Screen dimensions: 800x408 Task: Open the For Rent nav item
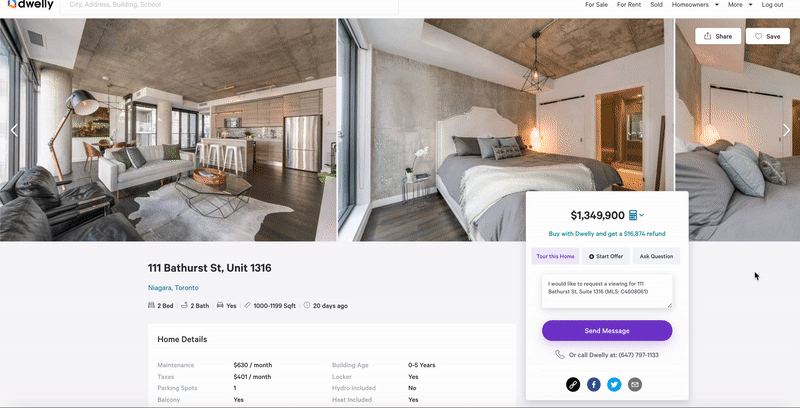click(629, 5)
